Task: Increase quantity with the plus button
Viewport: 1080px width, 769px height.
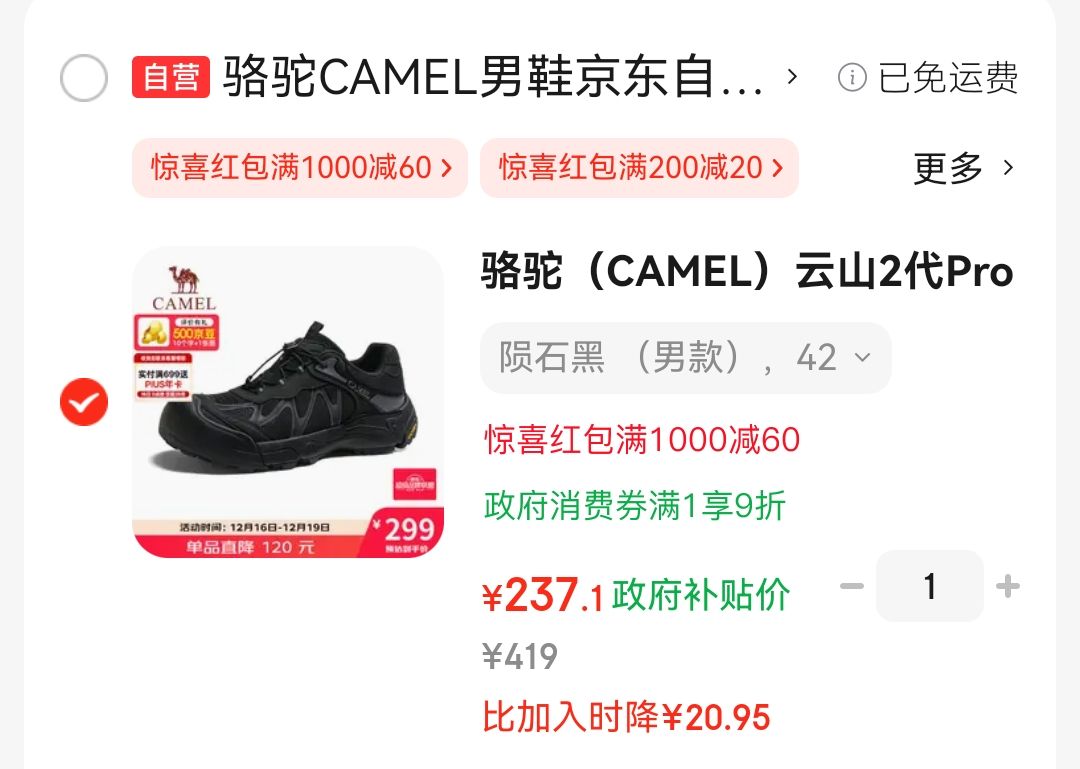Action: point(1008,586)
